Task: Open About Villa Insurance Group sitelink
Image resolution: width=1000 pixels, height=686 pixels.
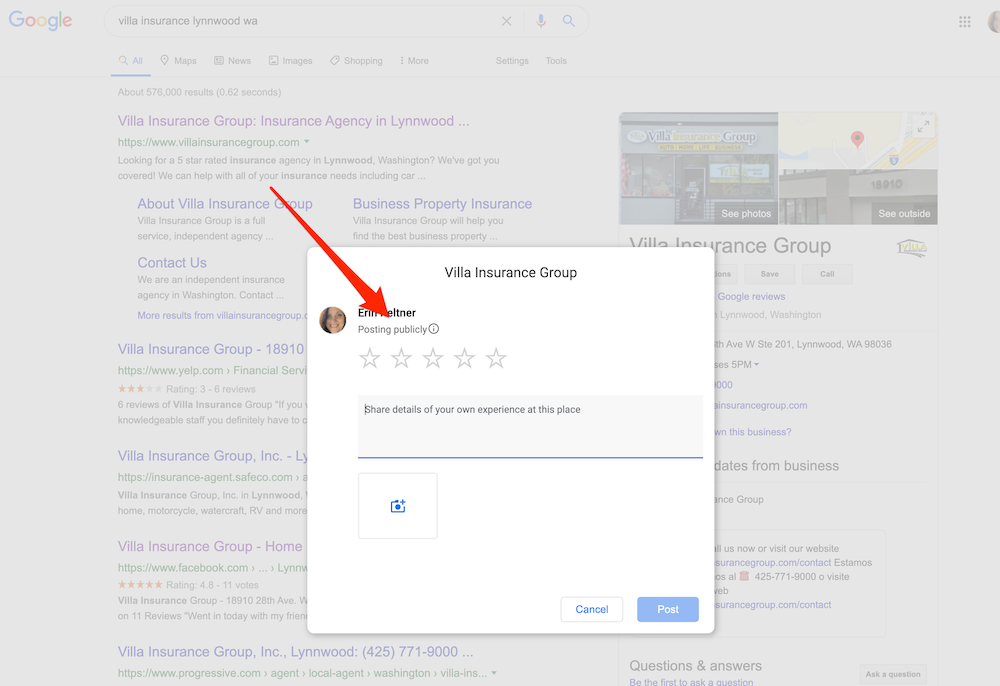Action: [225, 204]
